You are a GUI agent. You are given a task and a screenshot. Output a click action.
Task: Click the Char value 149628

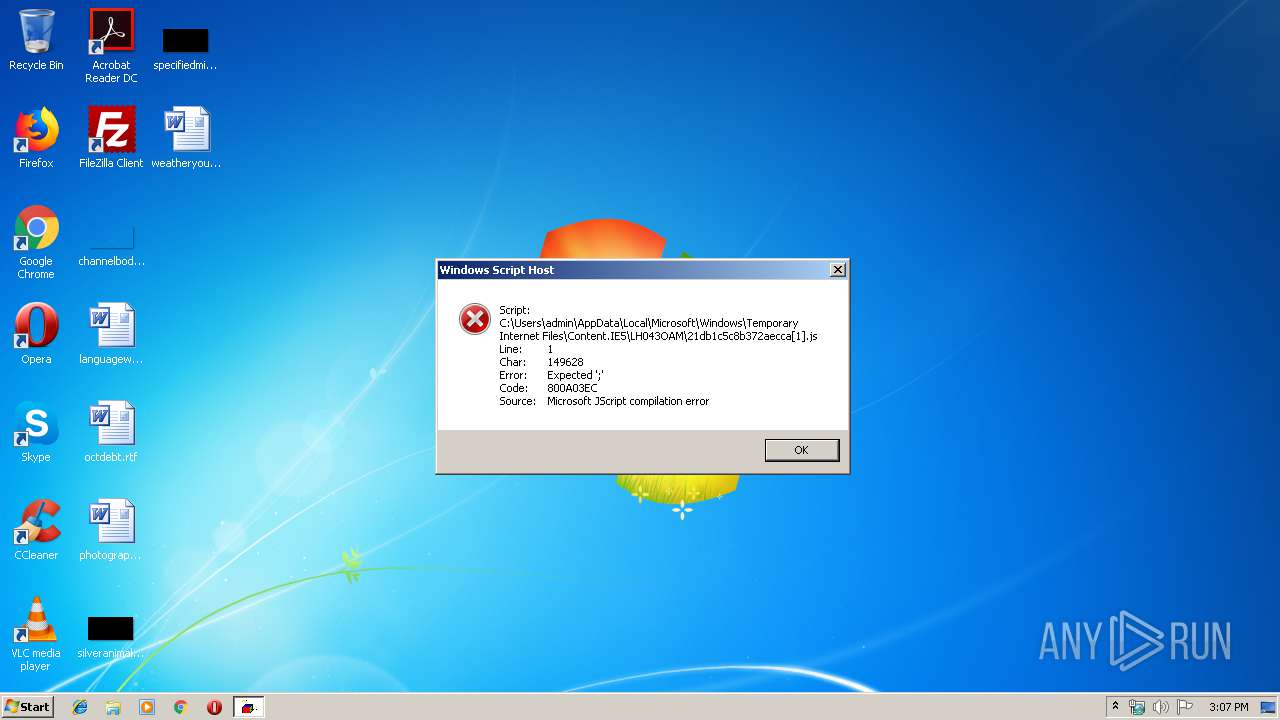(x=565, y=362)
